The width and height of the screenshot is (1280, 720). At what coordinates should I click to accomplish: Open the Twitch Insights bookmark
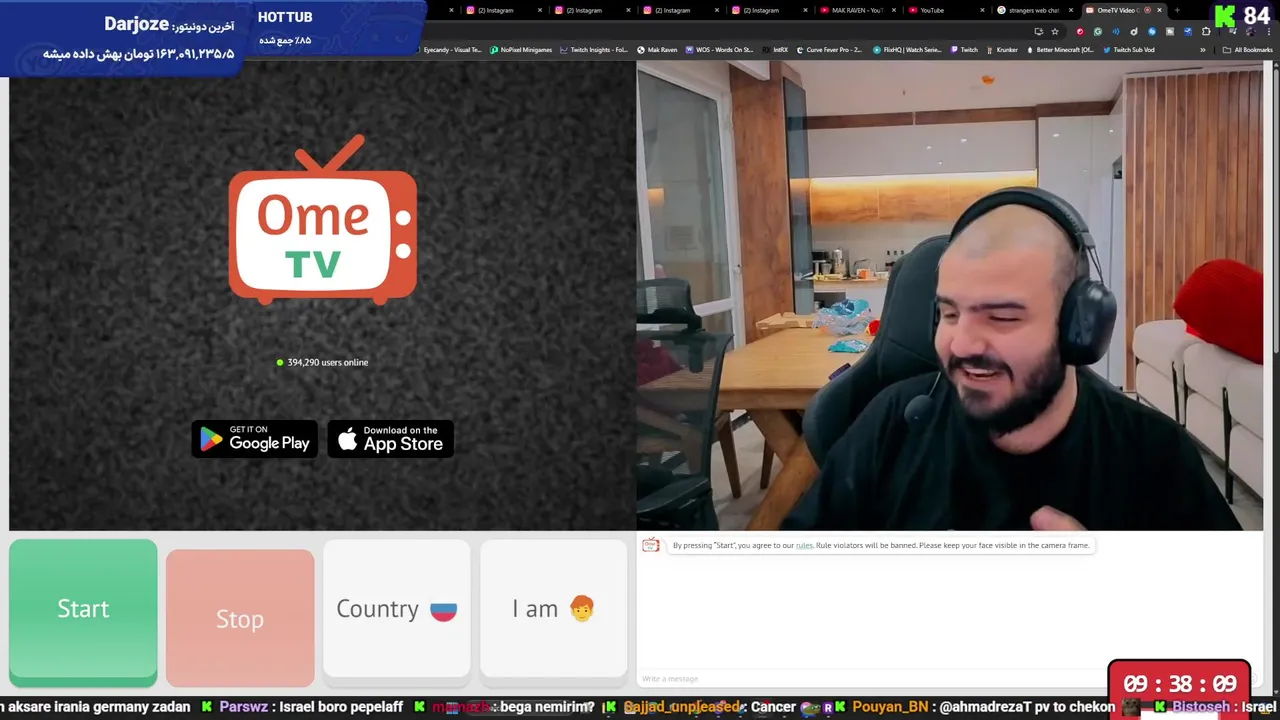pos(594,50)
